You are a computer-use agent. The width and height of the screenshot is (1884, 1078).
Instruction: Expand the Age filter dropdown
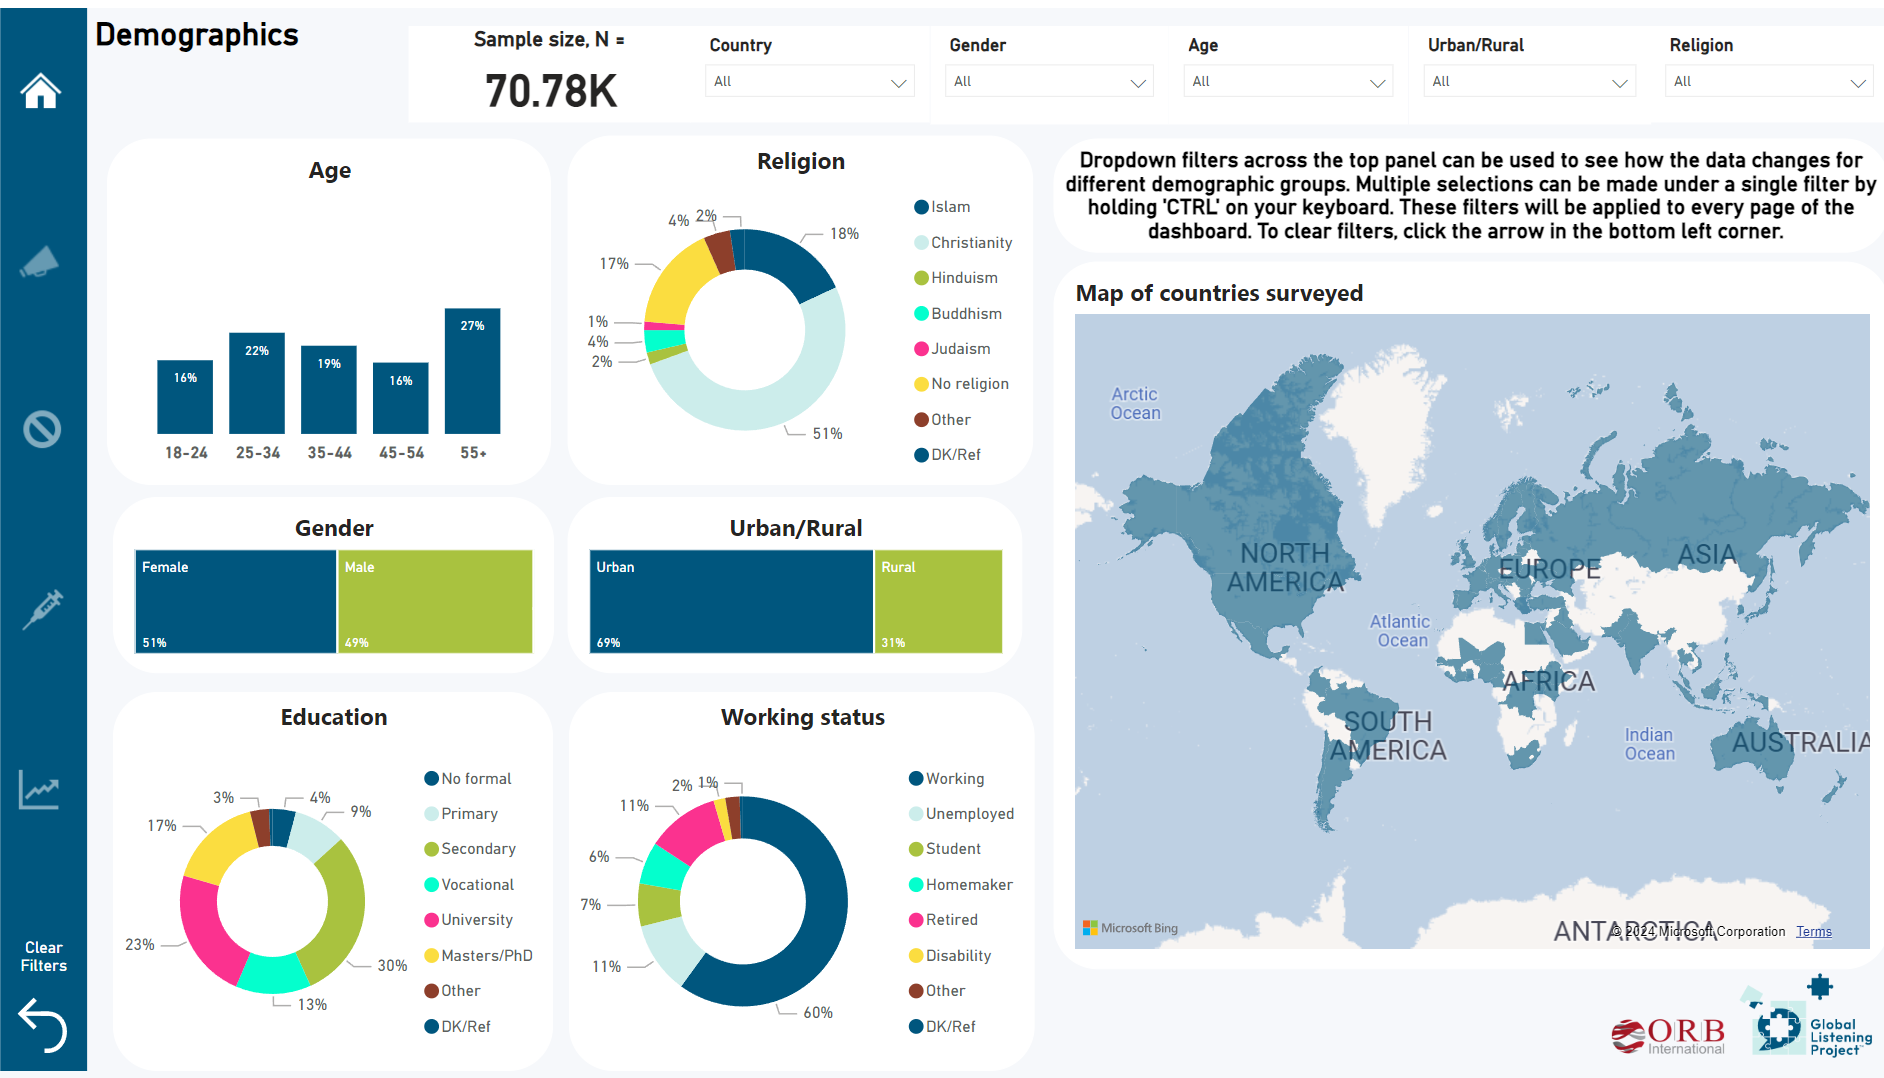(1288, 82)
